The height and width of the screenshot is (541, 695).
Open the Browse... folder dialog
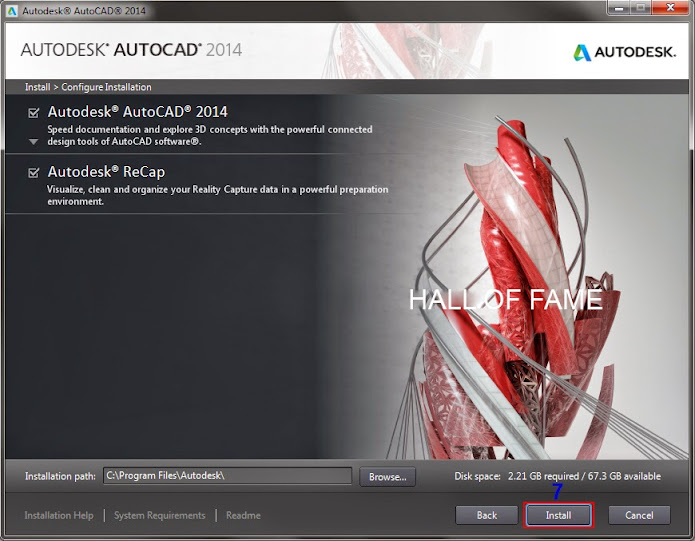point(387,477)
